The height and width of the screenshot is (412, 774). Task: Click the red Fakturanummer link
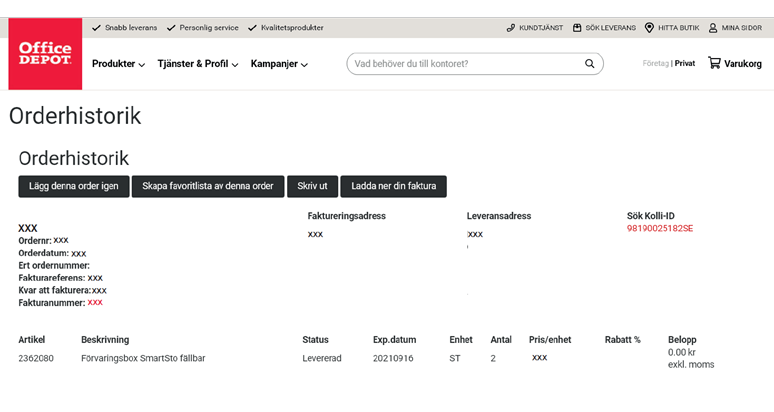tap(95, 302)
